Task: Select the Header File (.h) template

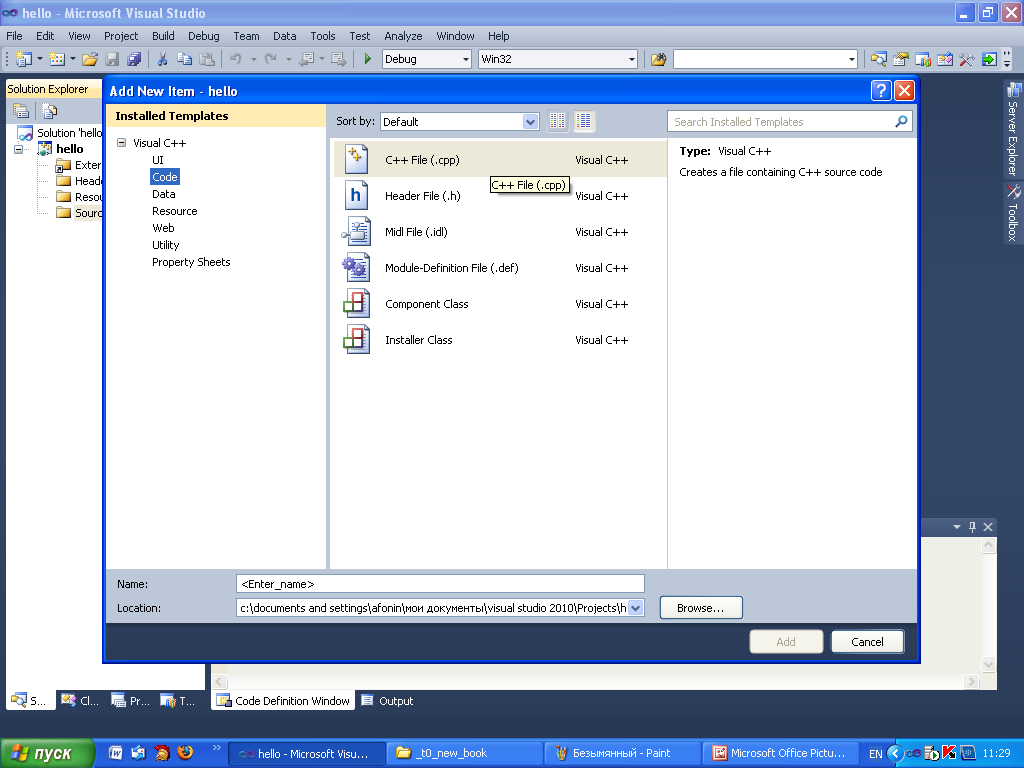Action: [500, 196]
